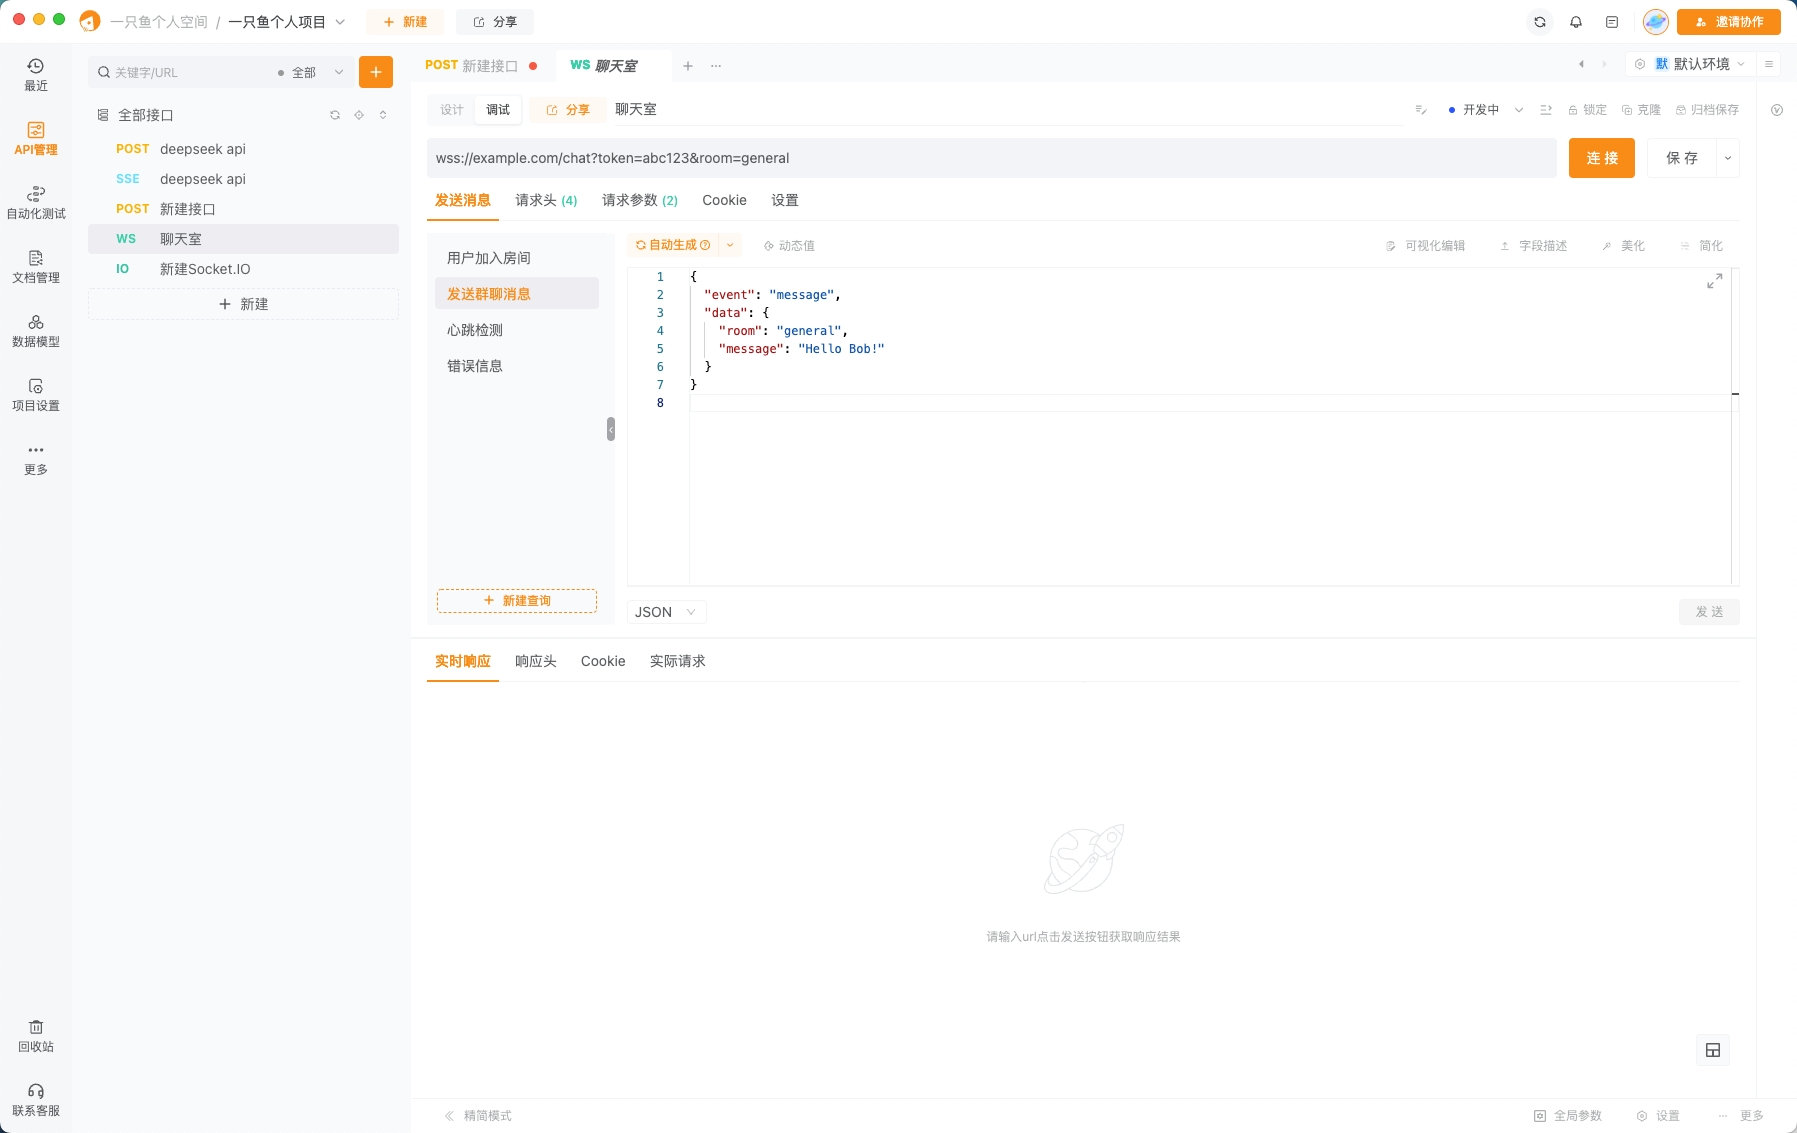Viewport: 1797px width, 1133px height.
Task: Collapse sidebar via 精简模式 toggle
Action: [478, 1115]
